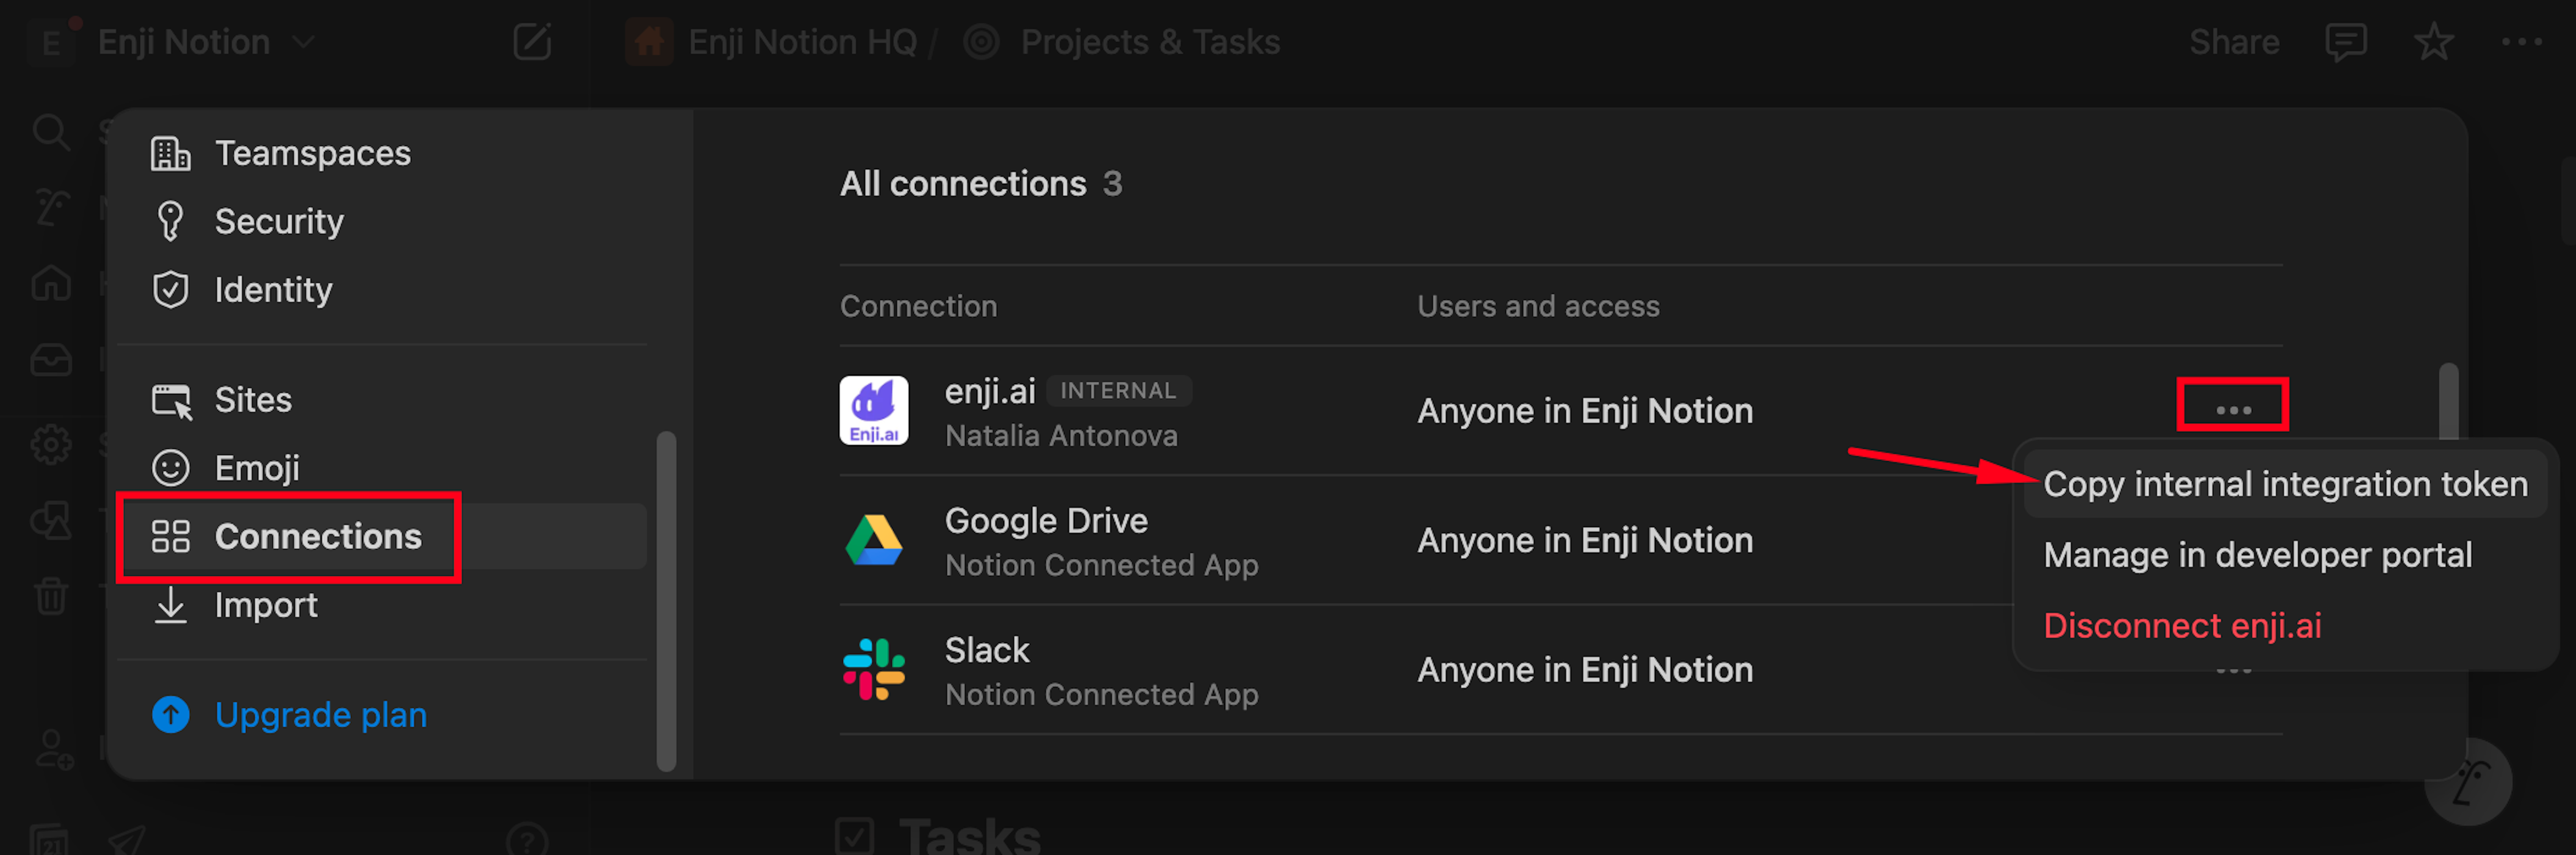This screenshot has height=855, width=2576.
Task: Open the enji.ai row more options
Action: tap(2233, 410)
